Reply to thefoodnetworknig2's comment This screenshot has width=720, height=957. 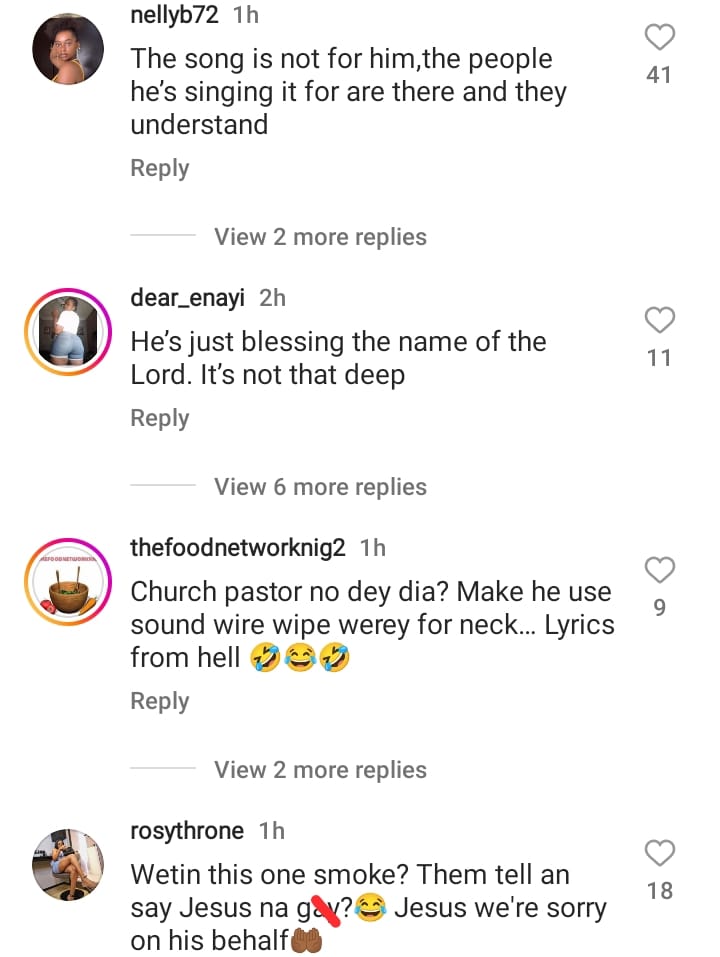point(160,701)
